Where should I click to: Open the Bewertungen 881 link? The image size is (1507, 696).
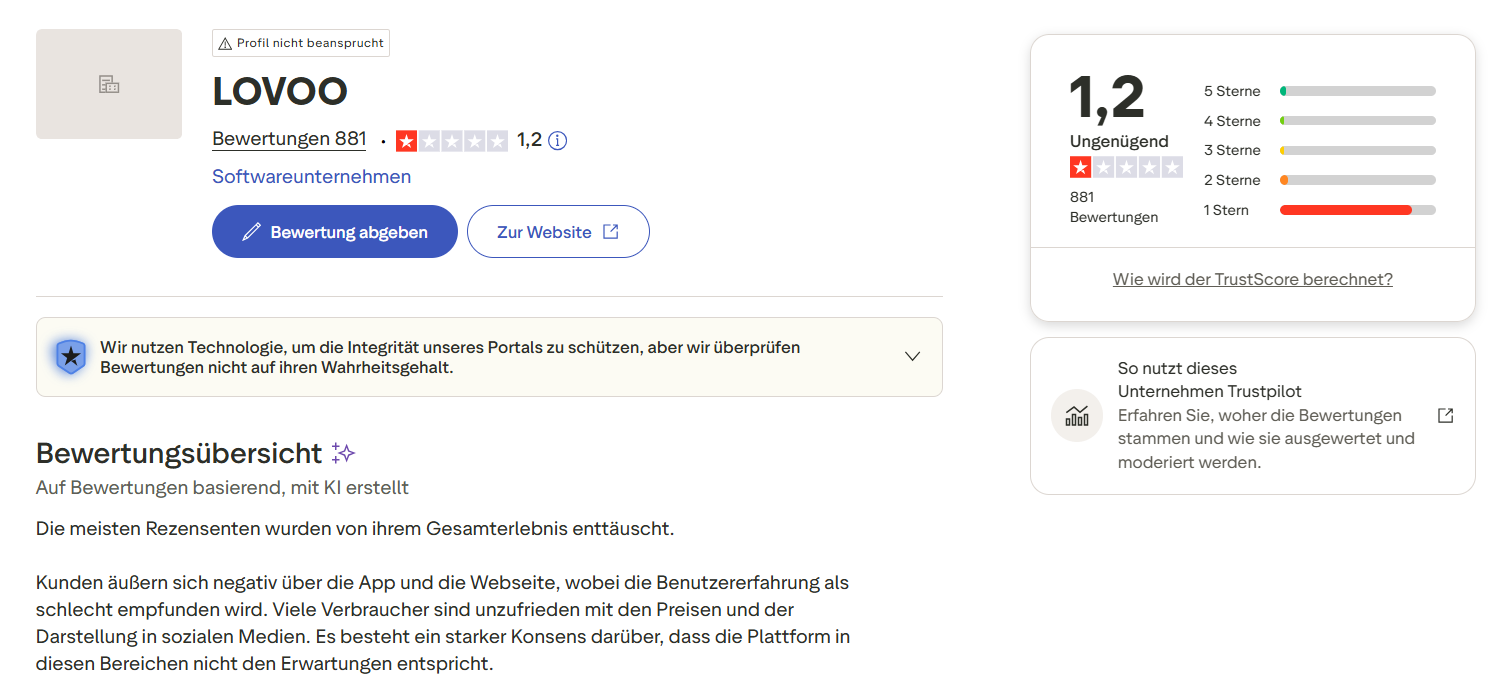point(289,140)
